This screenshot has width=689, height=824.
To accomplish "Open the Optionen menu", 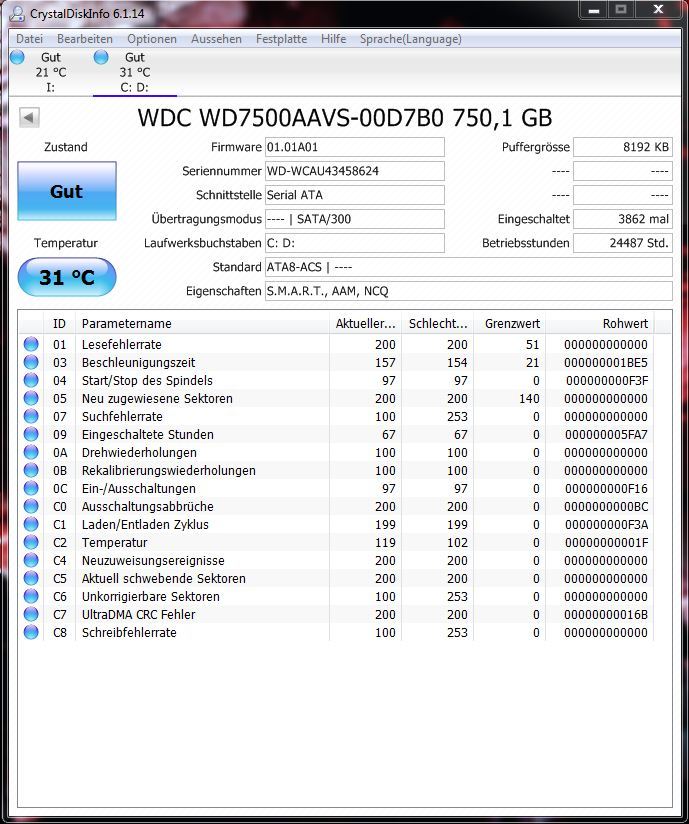I will tap(152, 39).
